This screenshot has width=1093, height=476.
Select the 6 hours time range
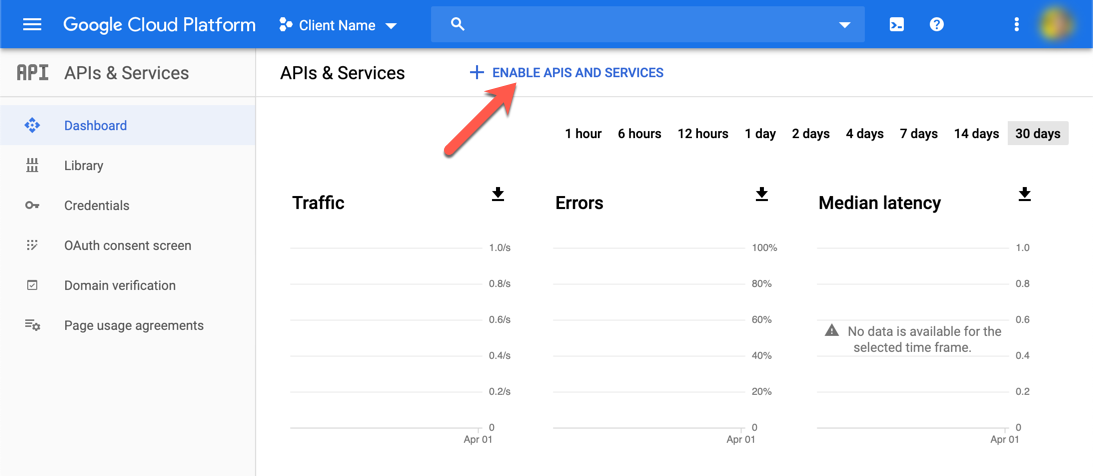639,134
